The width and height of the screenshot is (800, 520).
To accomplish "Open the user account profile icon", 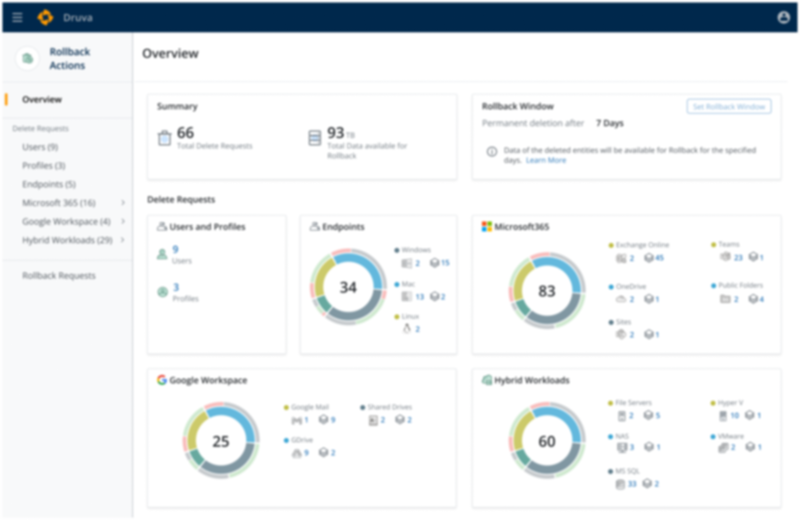I will [x=784, y=17].
